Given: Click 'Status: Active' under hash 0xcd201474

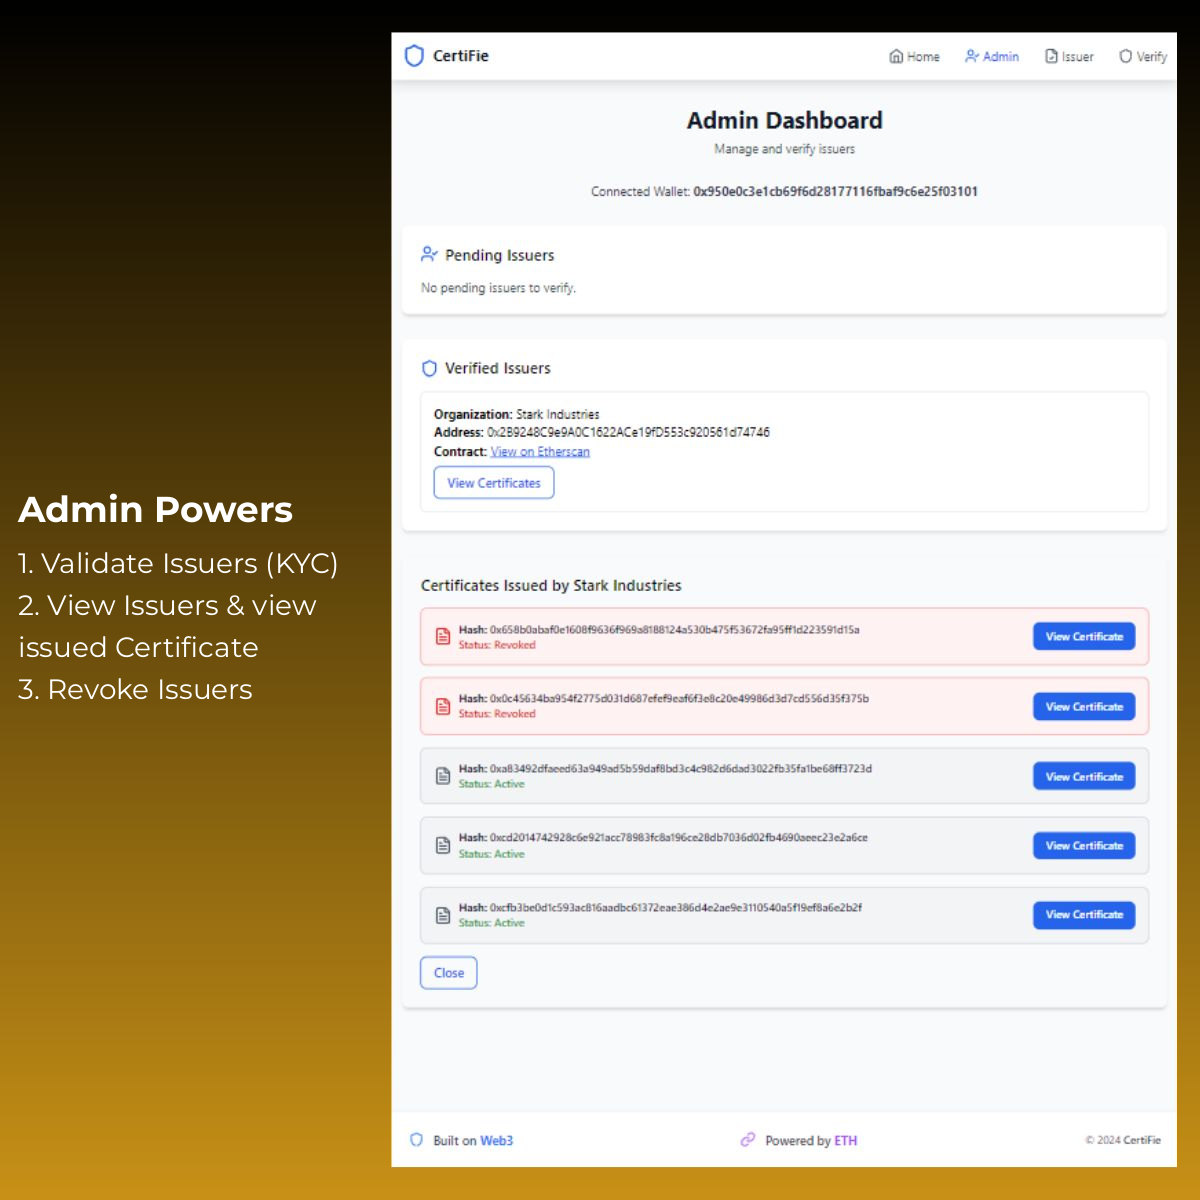Looking at the screenshot, I should pyautogui.click(x=492, y=854).
